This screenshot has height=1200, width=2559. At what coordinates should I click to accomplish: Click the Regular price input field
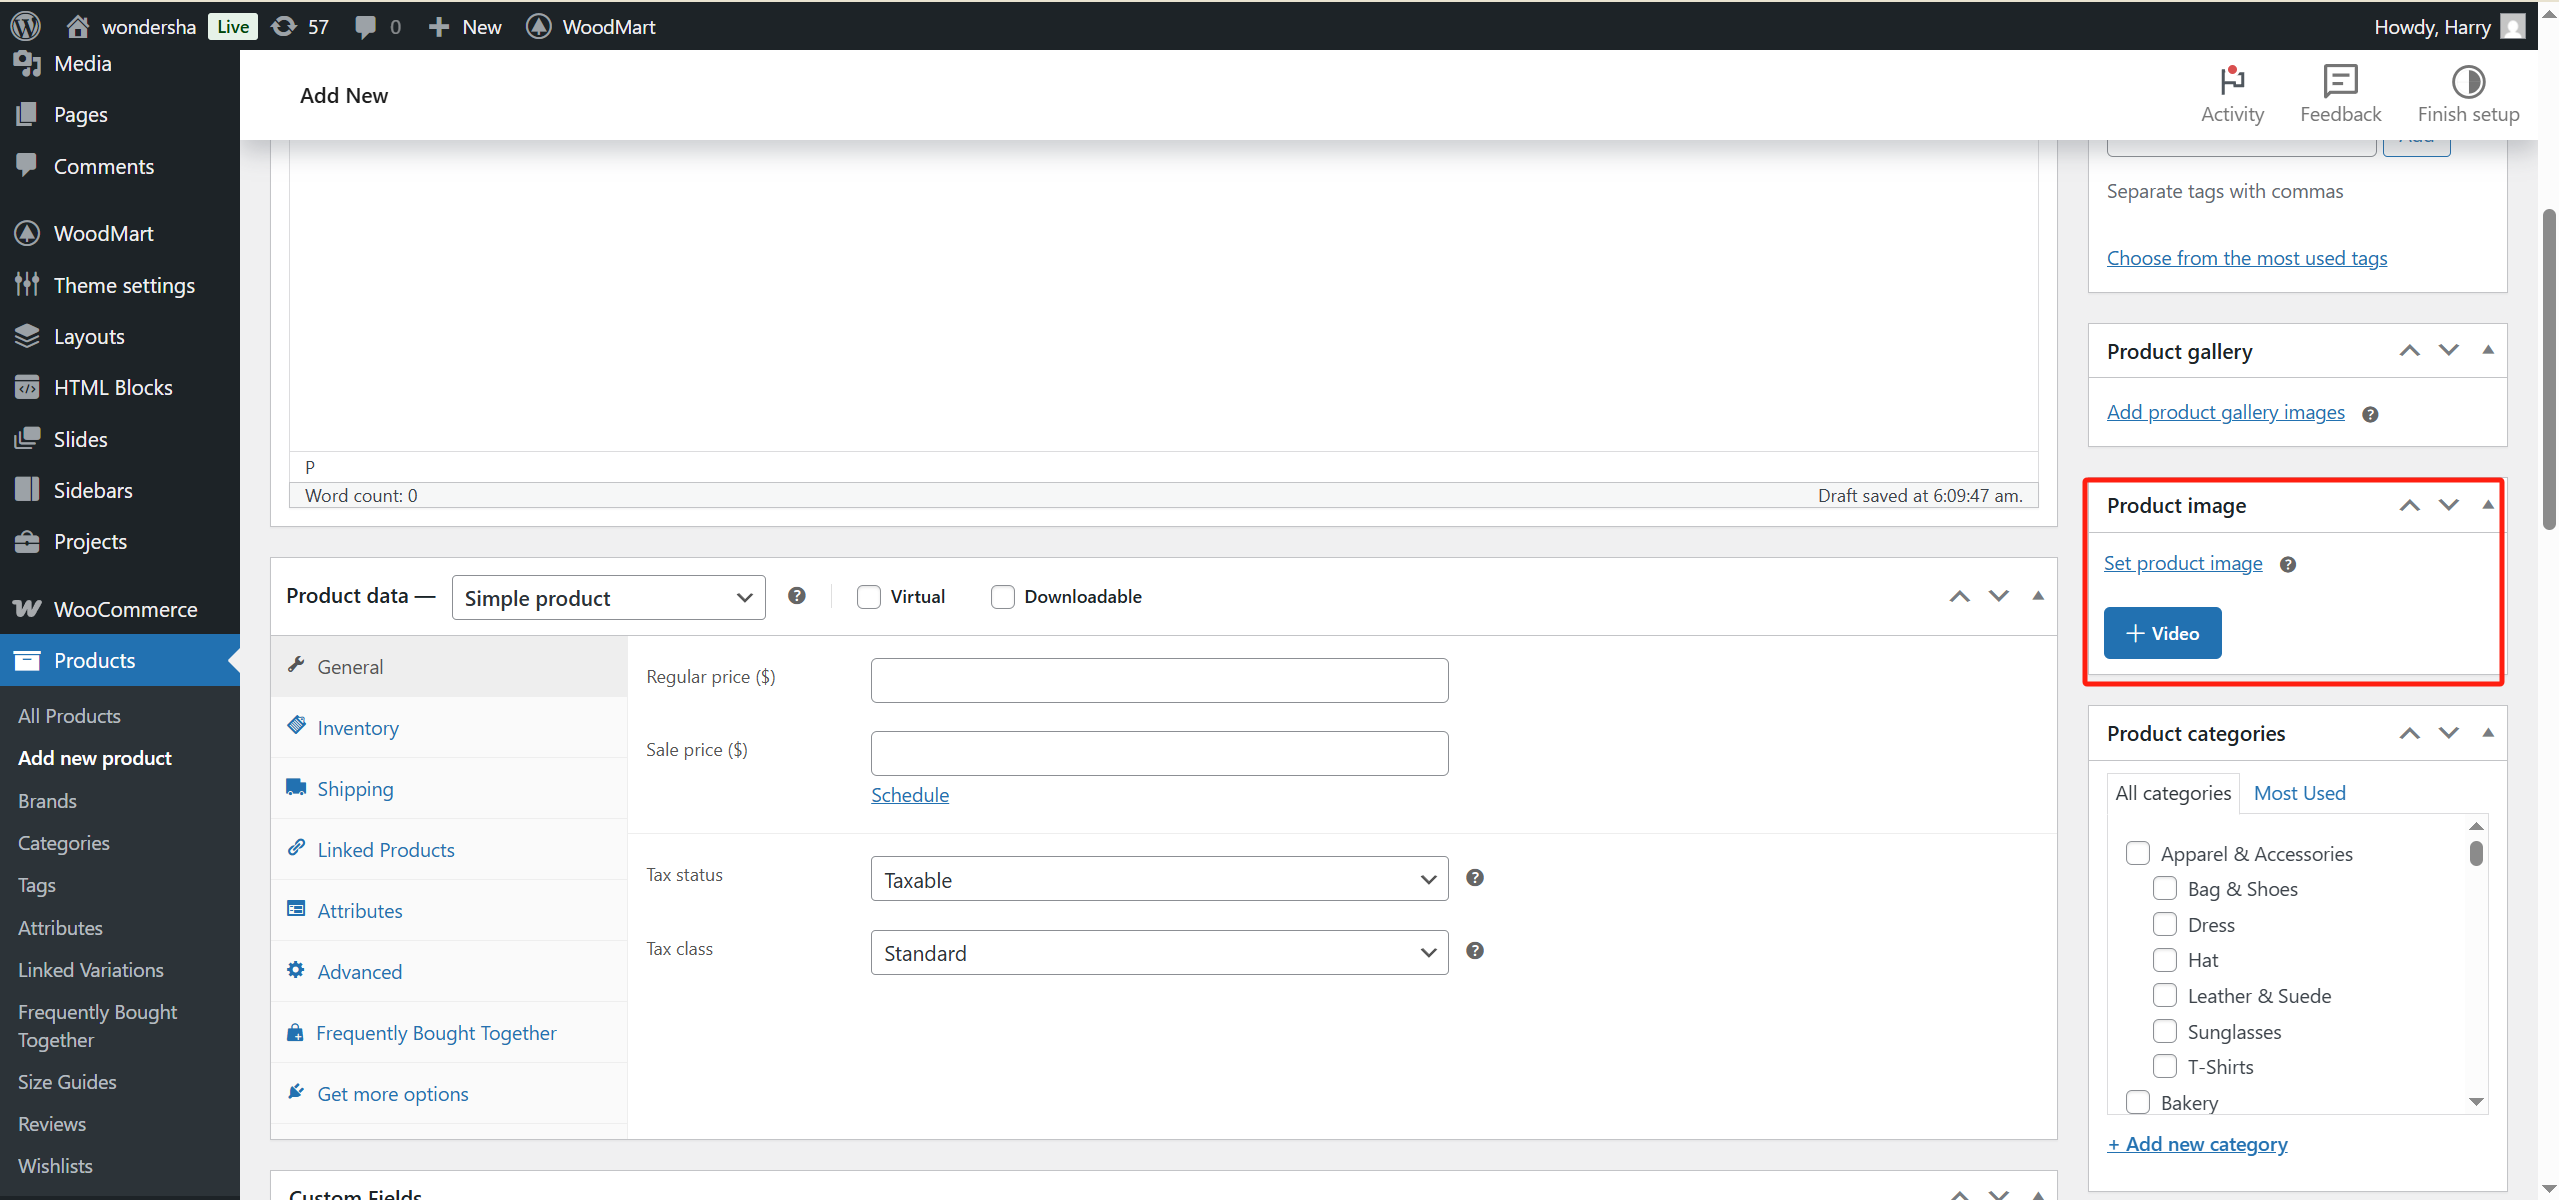pyautogui.click(x=1158, y=680)
